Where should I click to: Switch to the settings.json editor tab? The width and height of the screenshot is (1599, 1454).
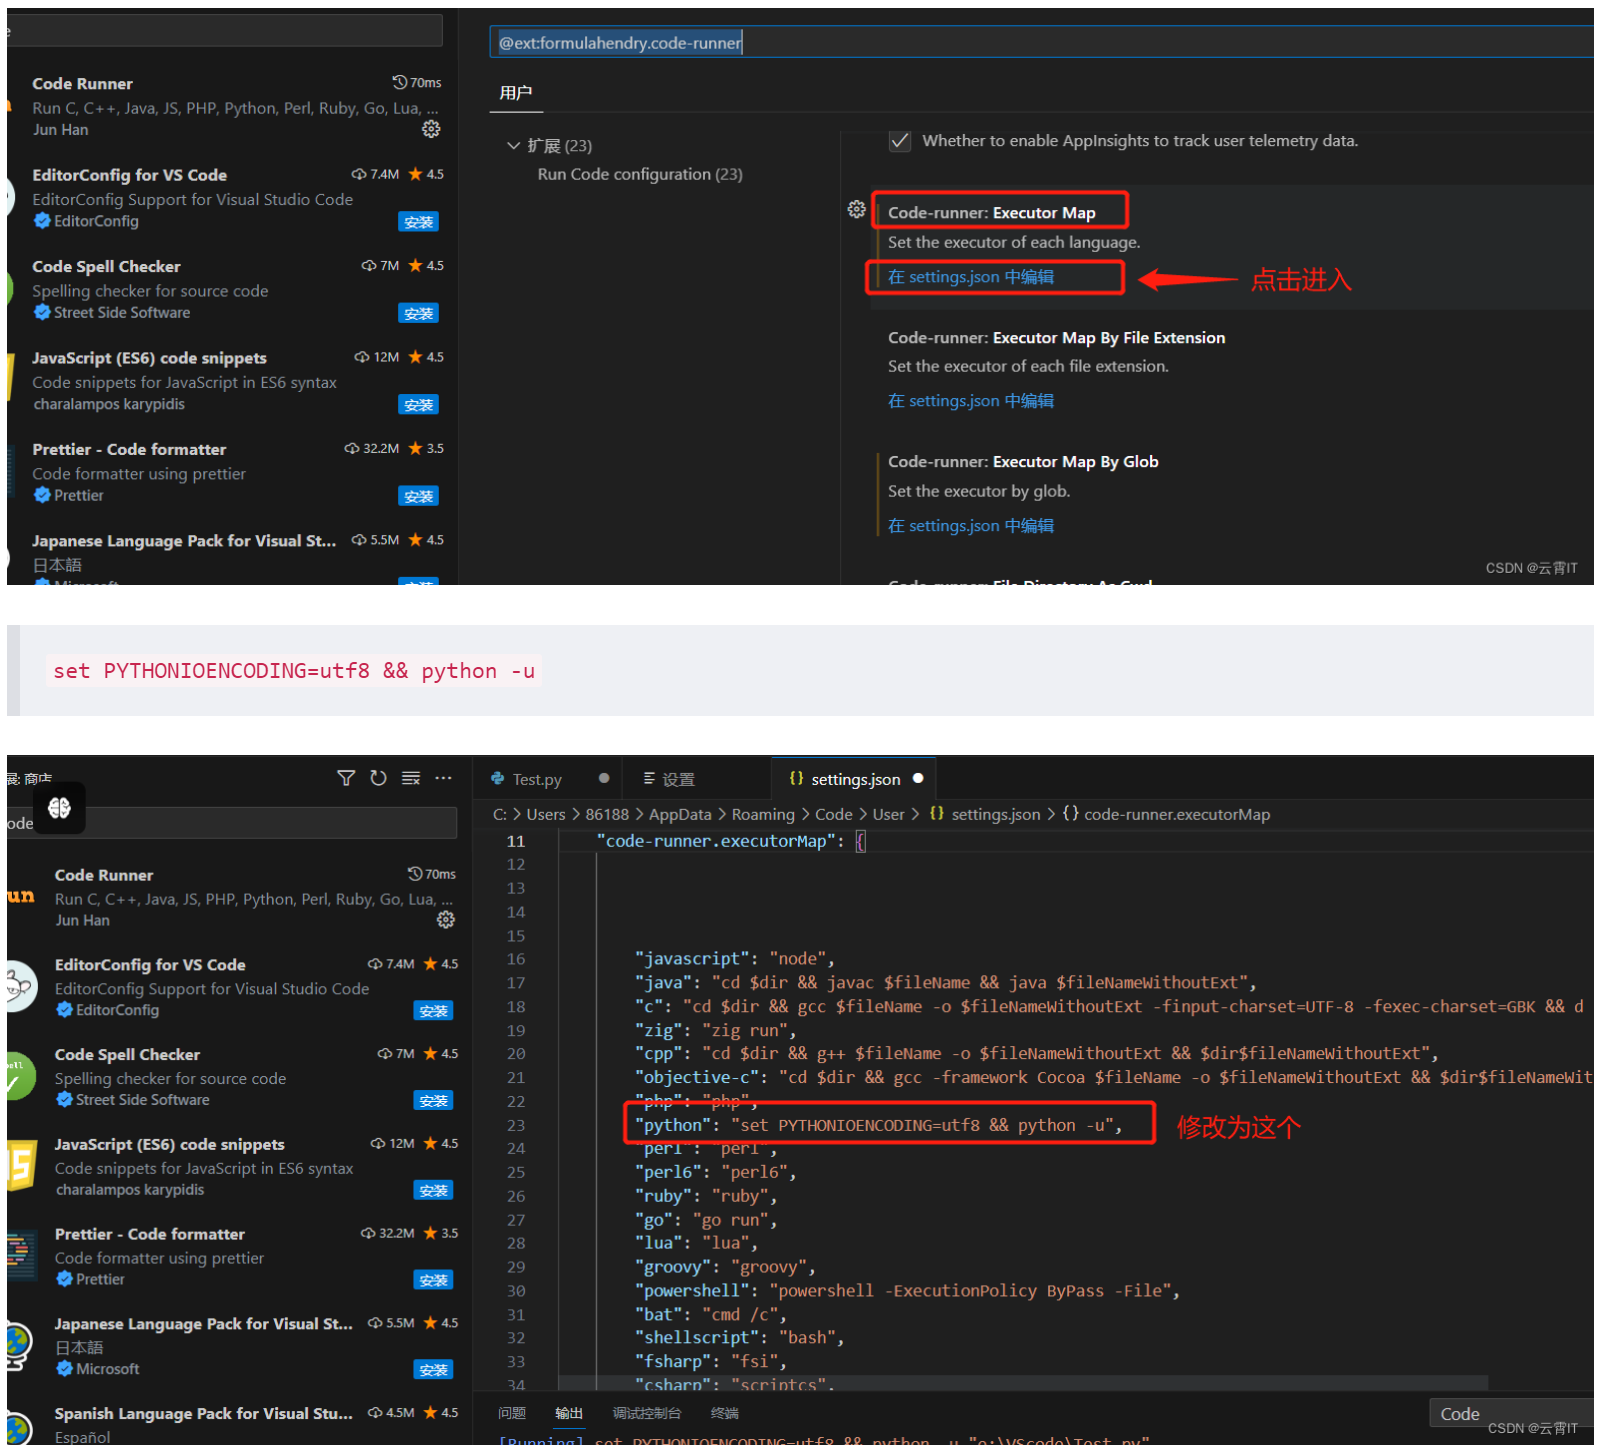[855, 779]
